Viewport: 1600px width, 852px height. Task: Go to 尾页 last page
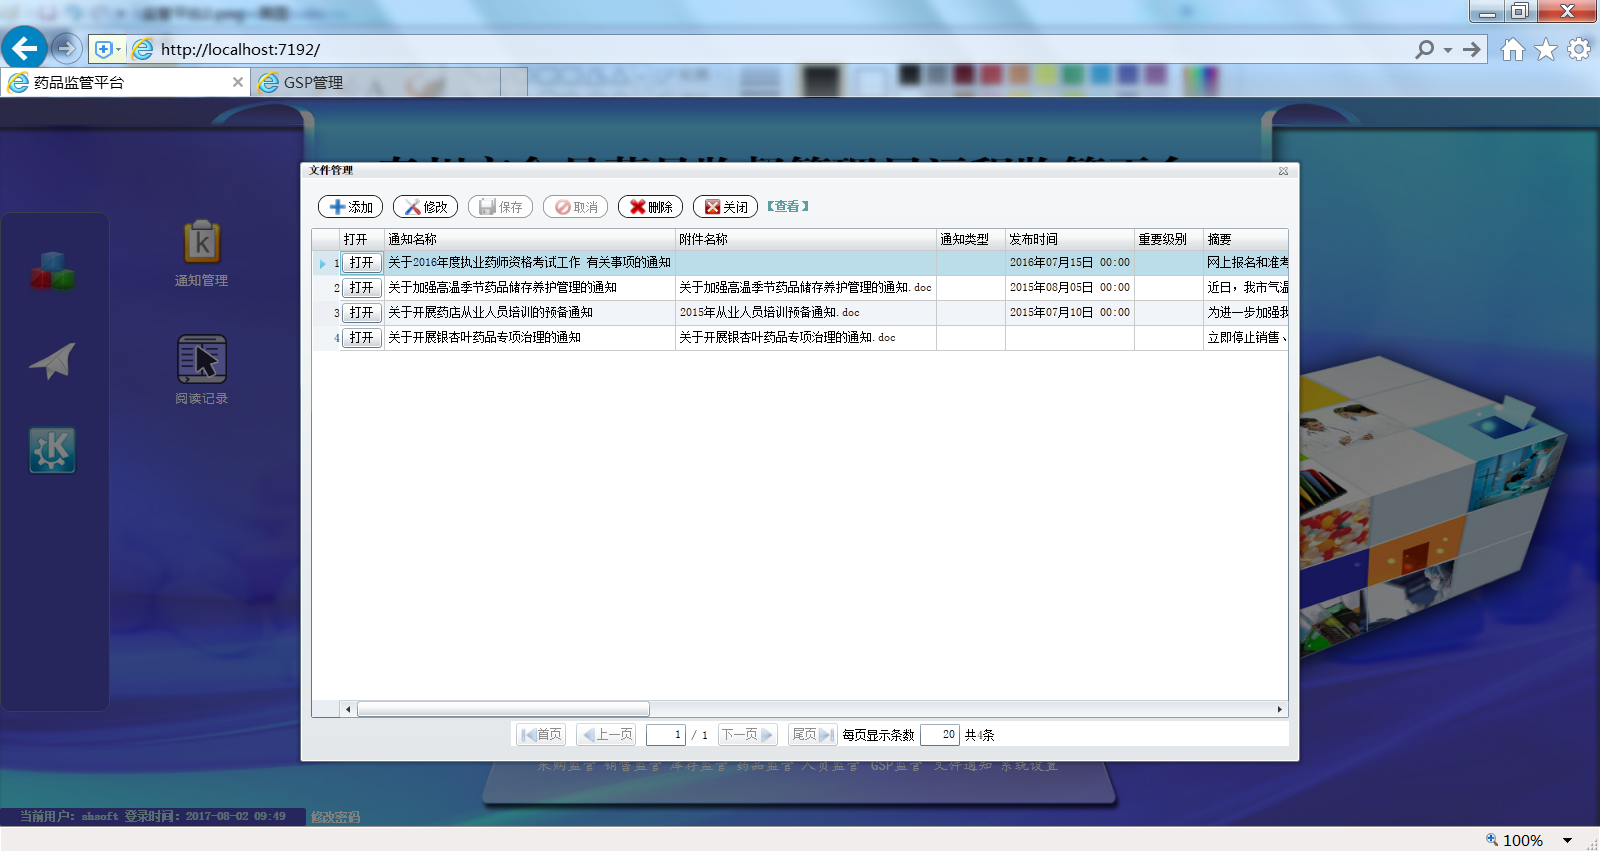coord(812,735)
